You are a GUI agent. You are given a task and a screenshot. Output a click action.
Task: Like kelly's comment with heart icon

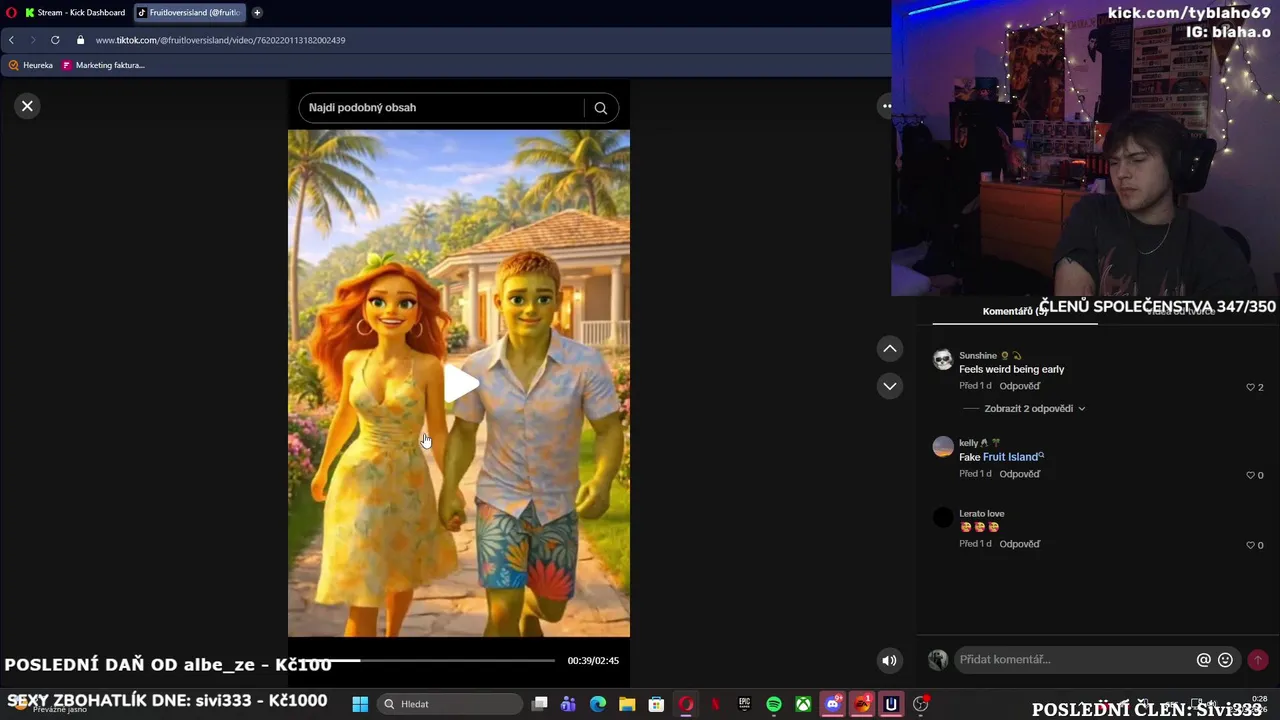click(1250, 475)
